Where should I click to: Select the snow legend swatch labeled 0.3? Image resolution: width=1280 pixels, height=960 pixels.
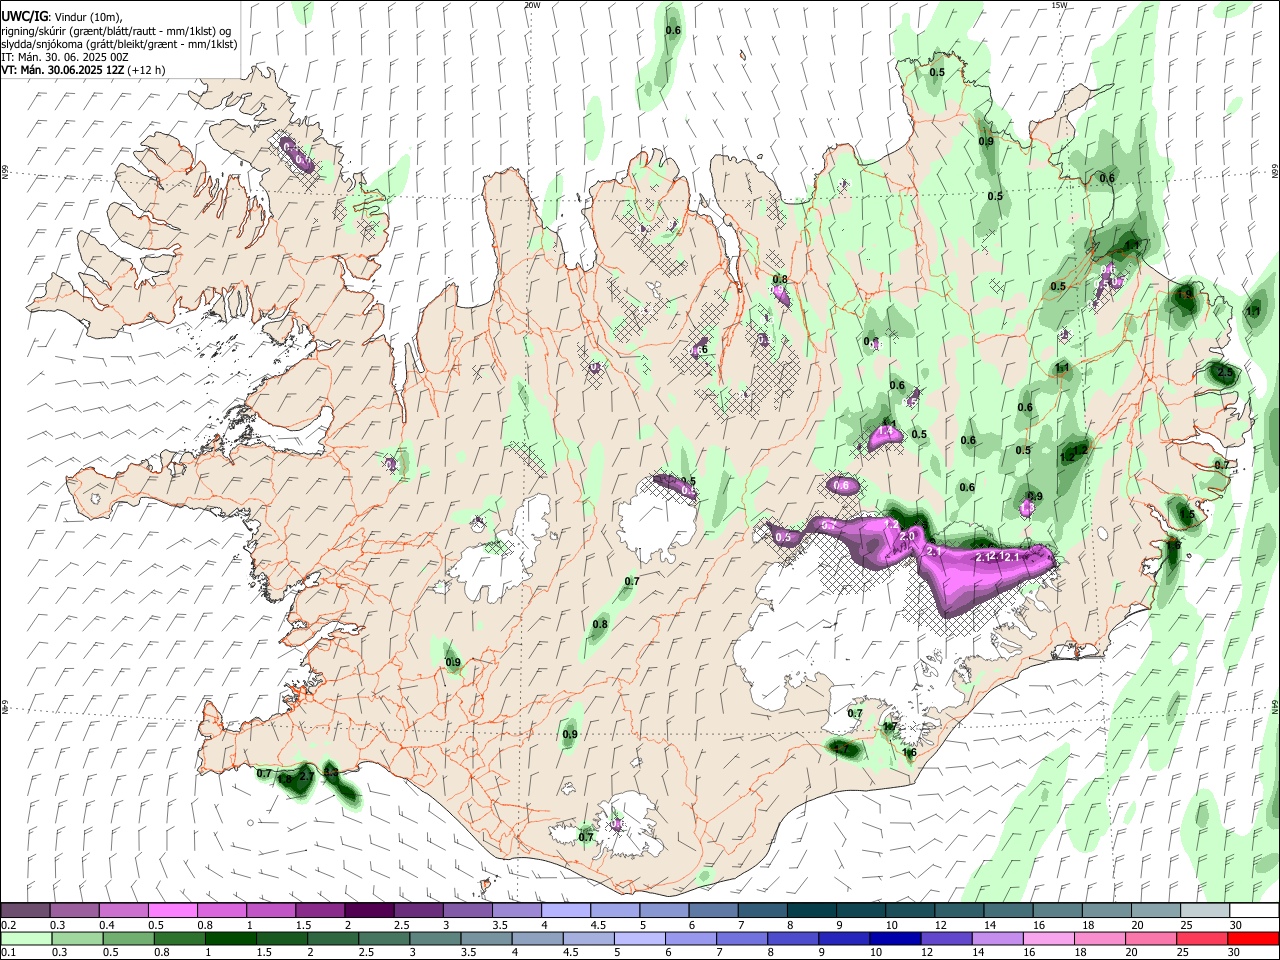(74, 911)
